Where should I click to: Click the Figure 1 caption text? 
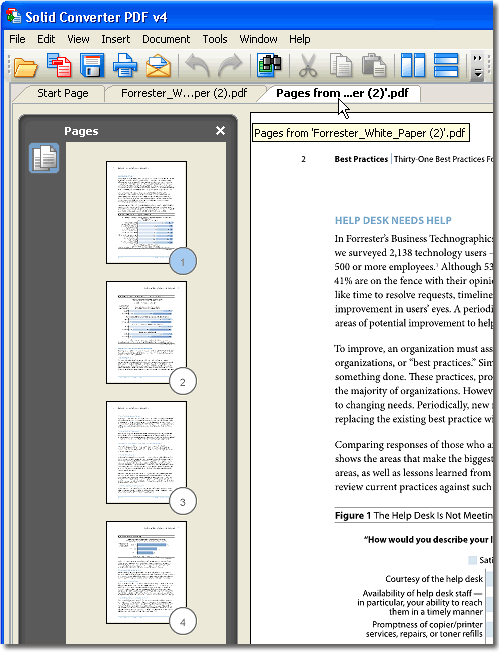point(413,516)
